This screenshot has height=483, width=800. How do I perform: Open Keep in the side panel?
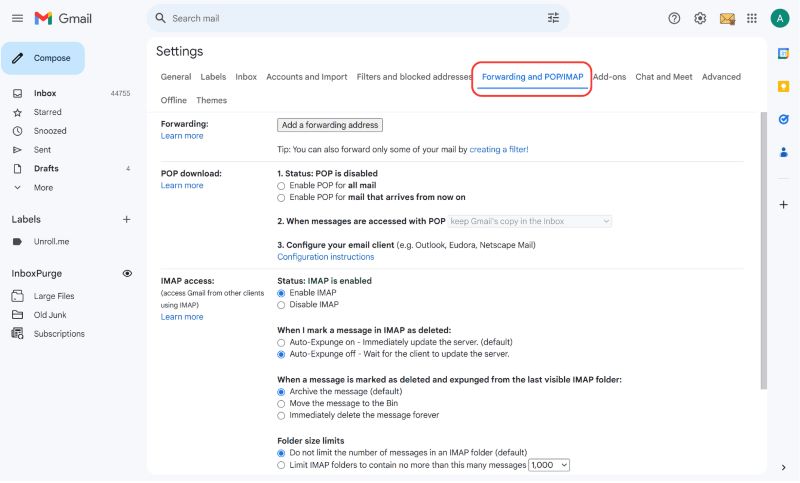click(x=784, y=86)
